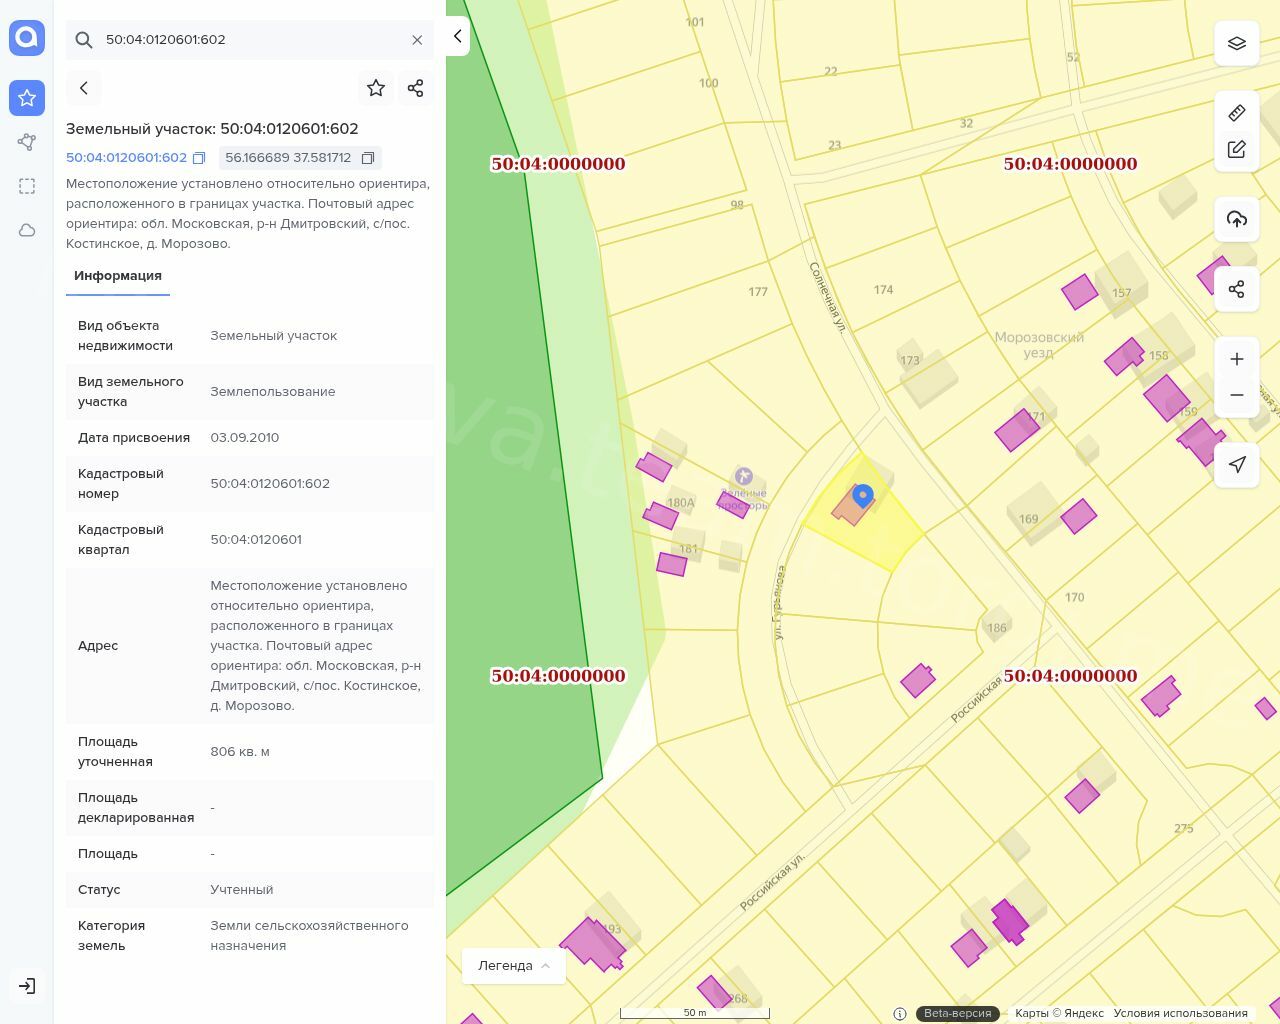This screenshot has height=1024, width=1280.
Task: Switch to the Информация tab
Action: [118, 276]
